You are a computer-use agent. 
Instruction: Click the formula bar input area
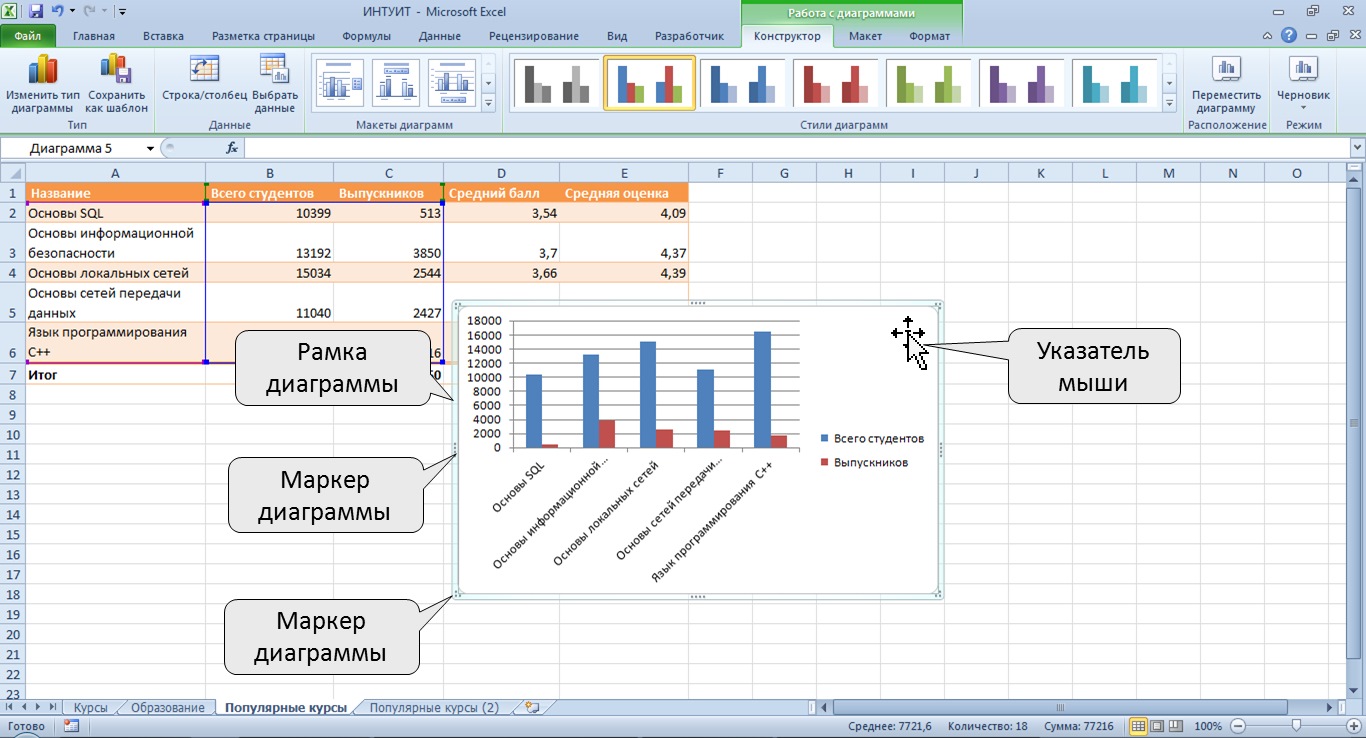(795, 148)
